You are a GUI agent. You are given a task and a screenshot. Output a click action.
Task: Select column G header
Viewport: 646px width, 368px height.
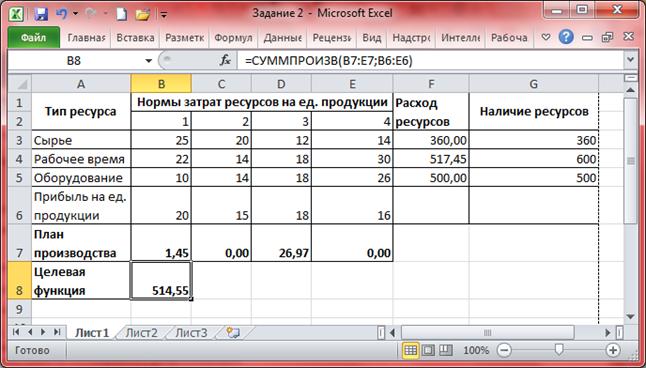tap(534, 84)
